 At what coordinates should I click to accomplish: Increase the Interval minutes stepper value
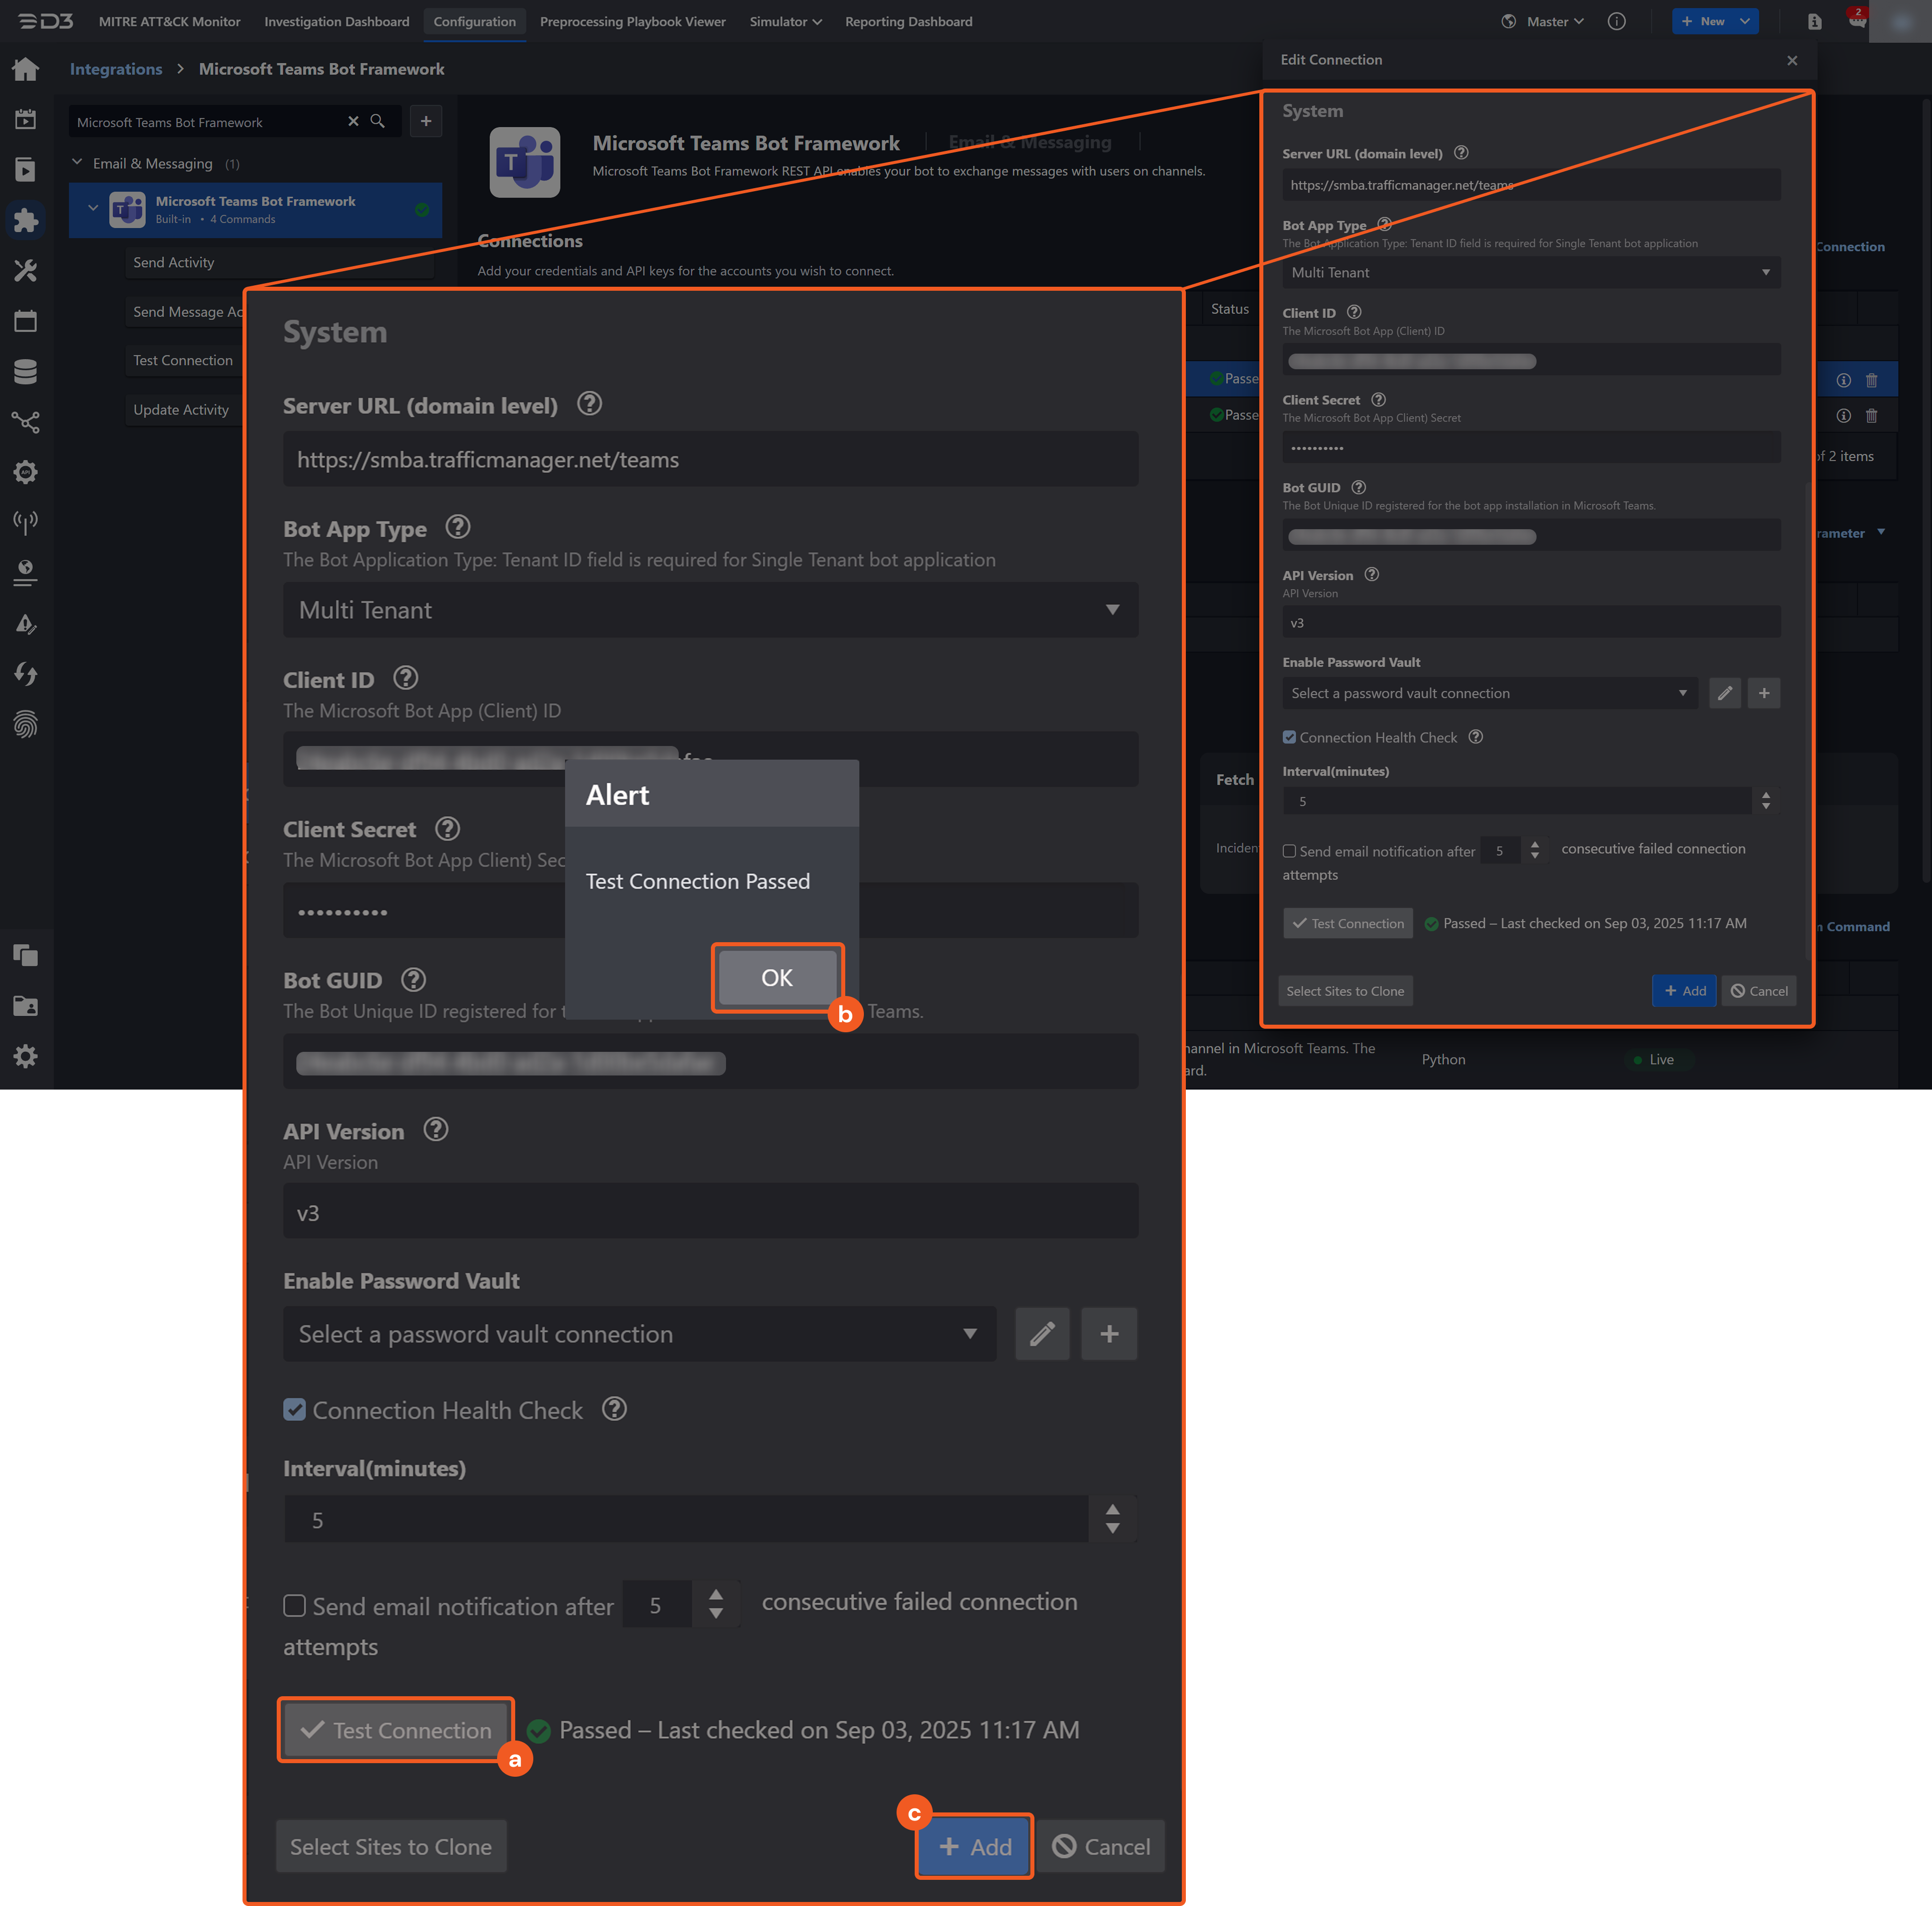tap(1112, 1510)
